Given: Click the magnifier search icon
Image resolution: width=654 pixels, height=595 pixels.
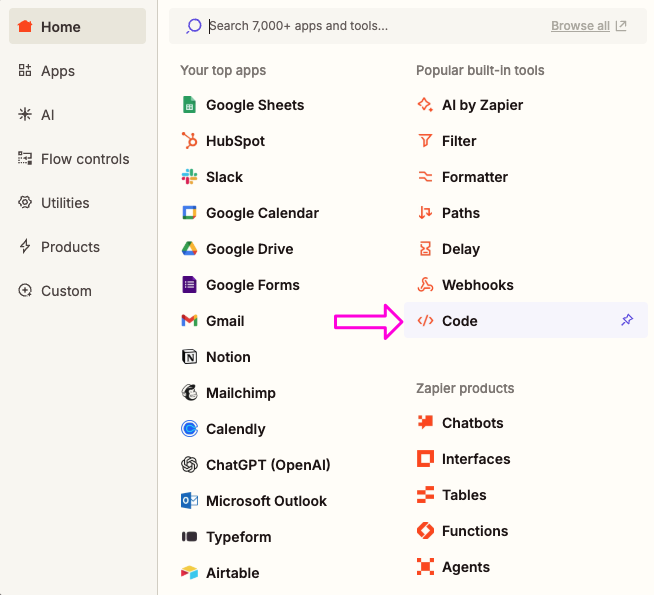Looking at the screenshot, I should coord(194,26).
